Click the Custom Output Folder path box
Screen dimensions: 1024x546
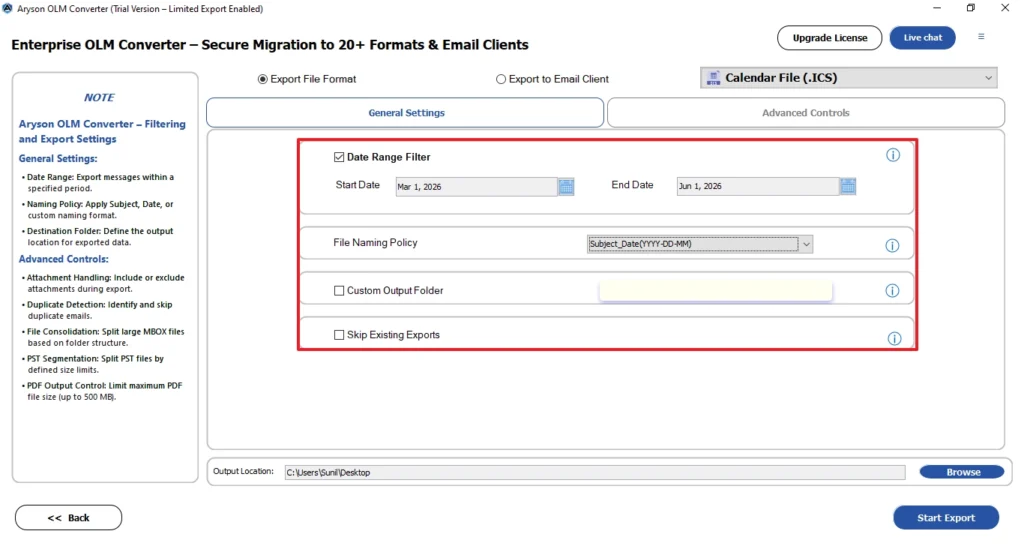(716, 291)
